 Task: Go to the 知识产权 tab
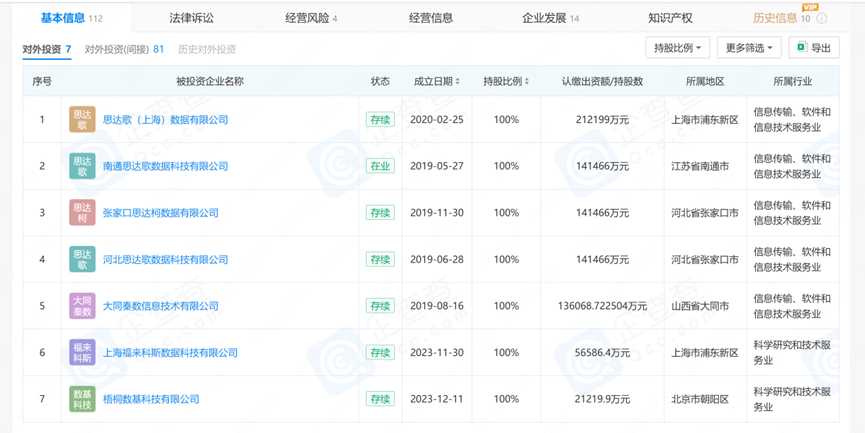point(669,18)
